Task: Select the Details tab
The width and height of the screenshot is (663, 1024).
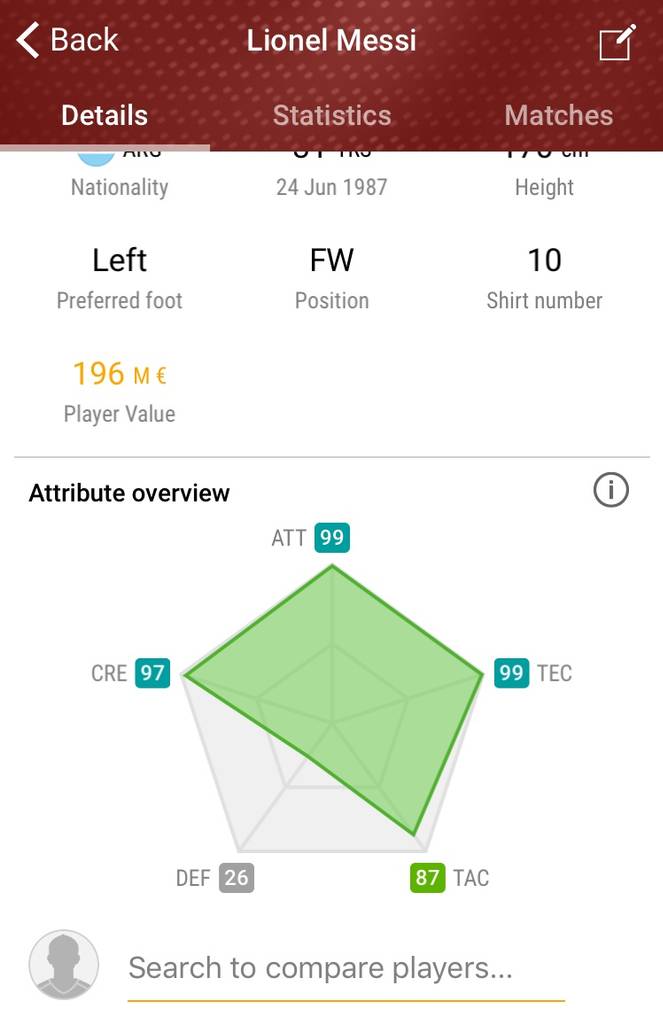Action: (x=105, y=116)
